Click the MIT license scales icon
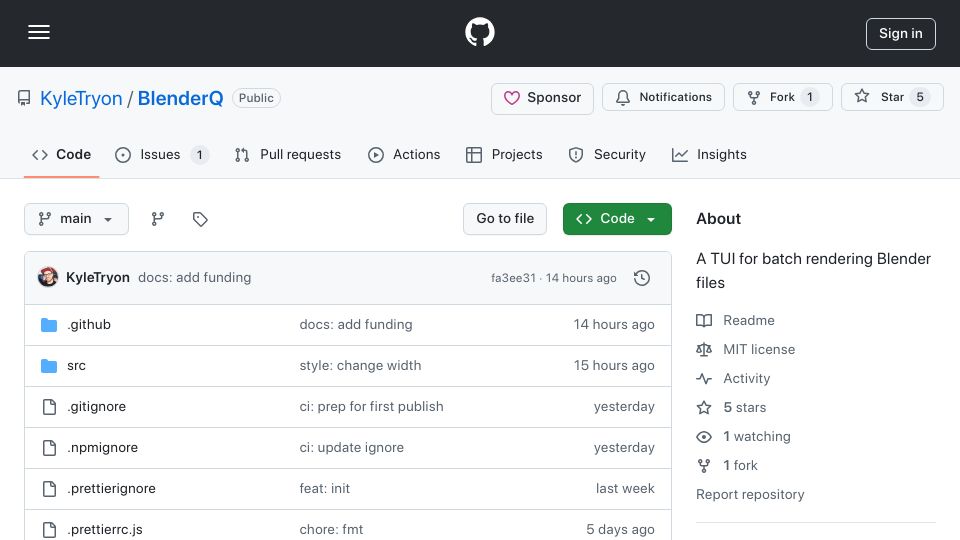The height and width of the screenshot is (540, 960). point(704,350)
